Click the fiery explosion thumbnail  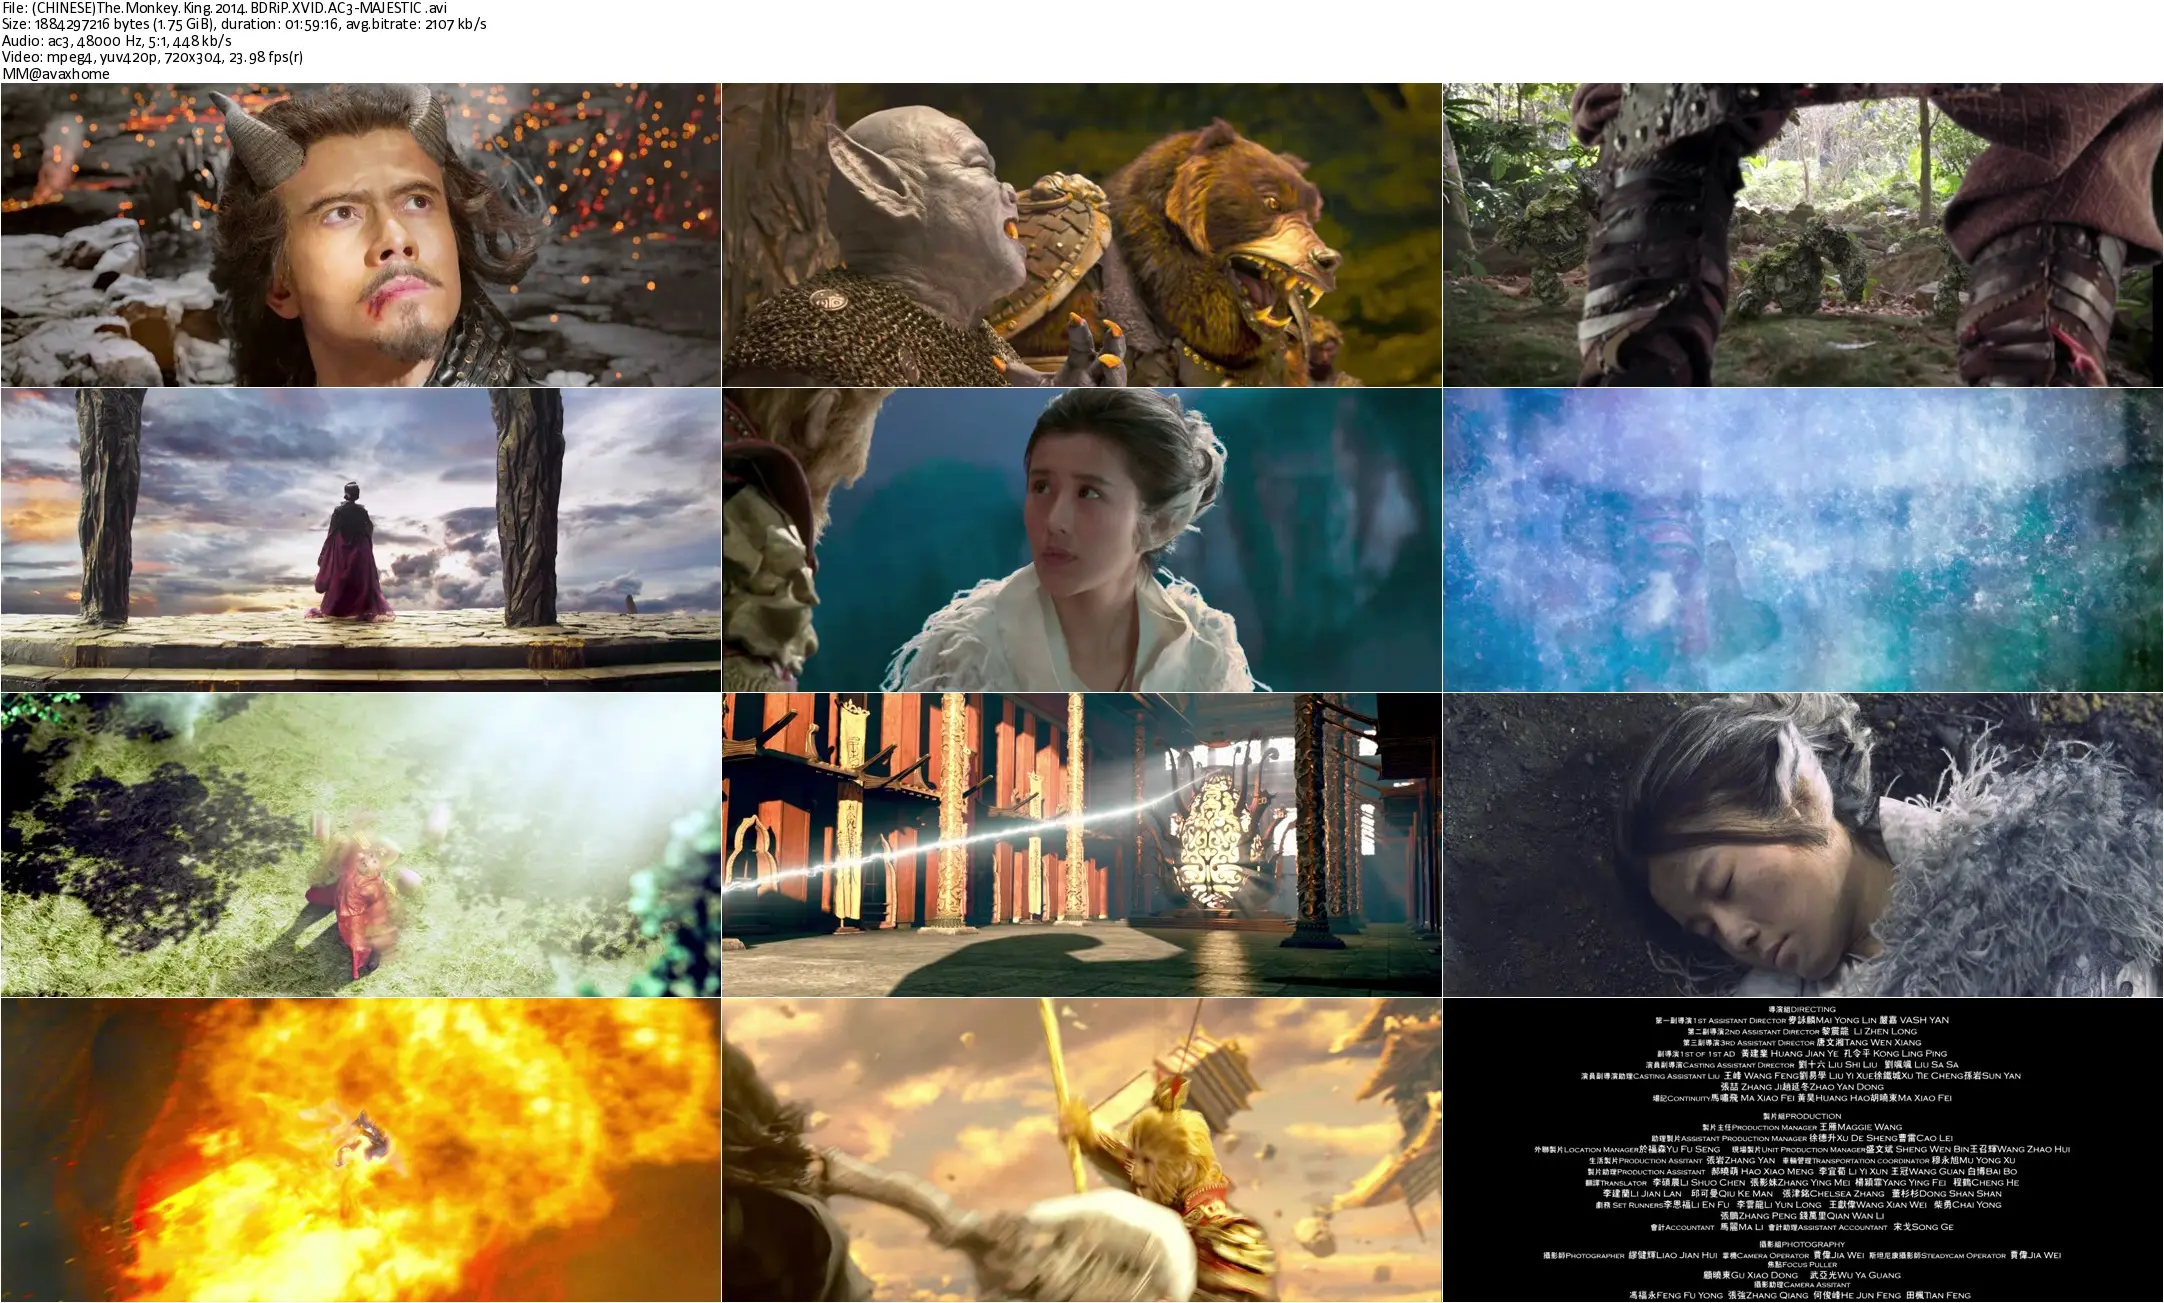click(x=360, y=1150)
